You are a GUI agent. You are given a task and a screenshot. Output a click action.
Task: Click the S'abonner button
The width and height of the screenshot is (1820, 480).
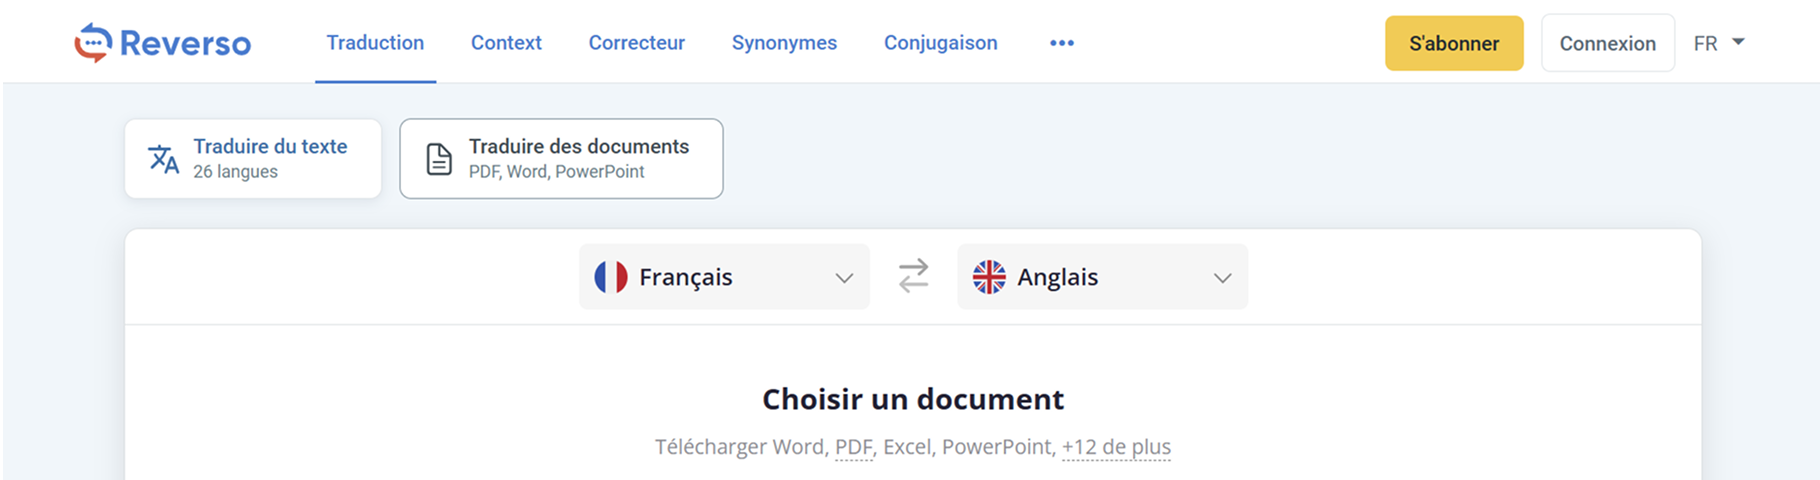coord(1453,43)
